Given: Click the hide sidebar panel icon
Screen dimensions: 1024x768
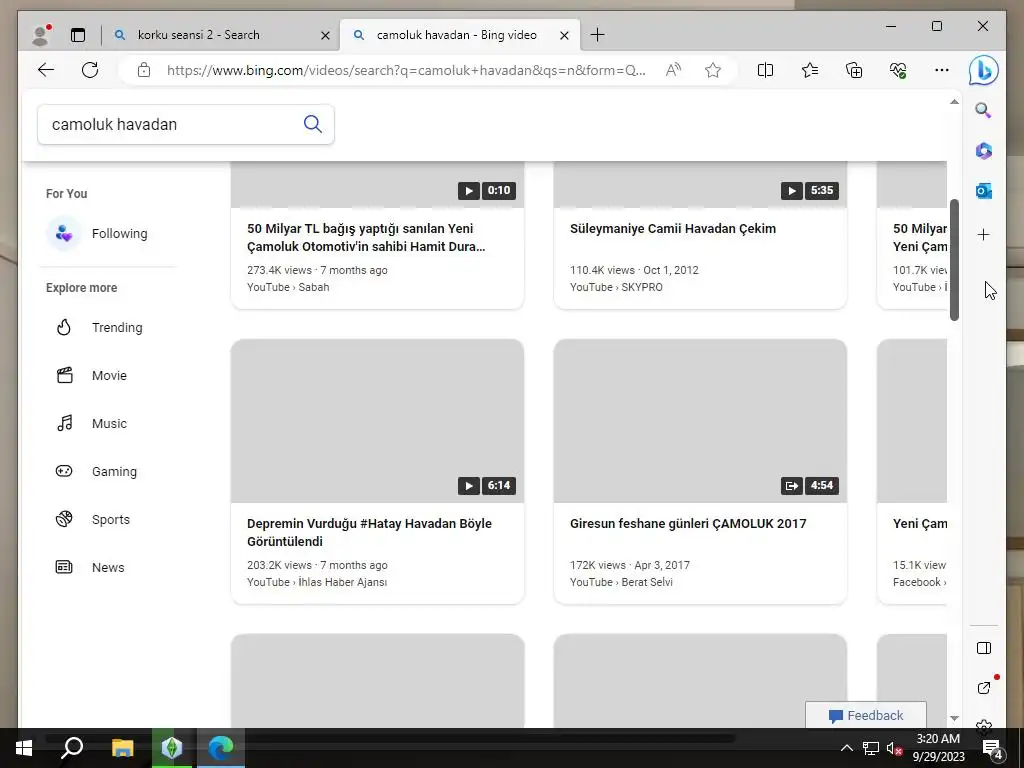Looking at the screenshot, I should click(x=984, y=648).
